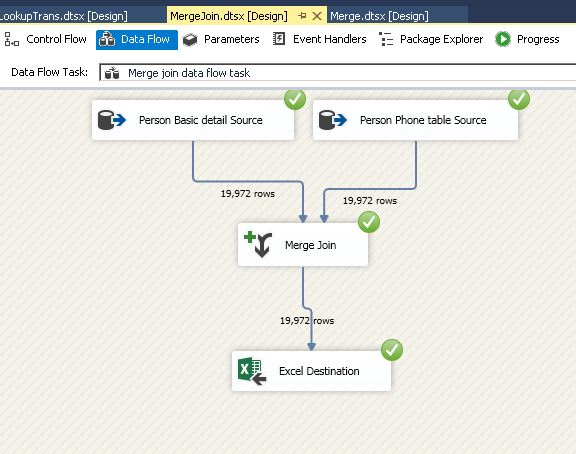Click the 19,972 rows label under Phone table Source
Viewport: 576px width, 454px height.
coord(370,201)
